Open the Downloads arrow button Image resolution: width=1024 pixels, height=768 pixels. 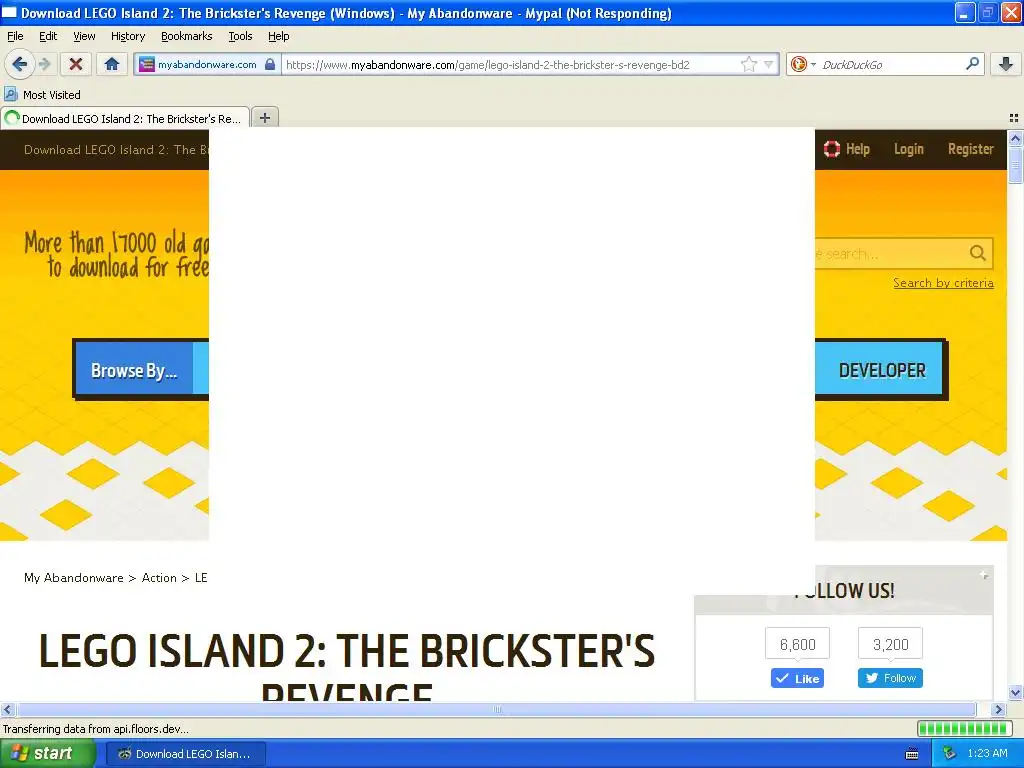click(x=1006, y=64)
